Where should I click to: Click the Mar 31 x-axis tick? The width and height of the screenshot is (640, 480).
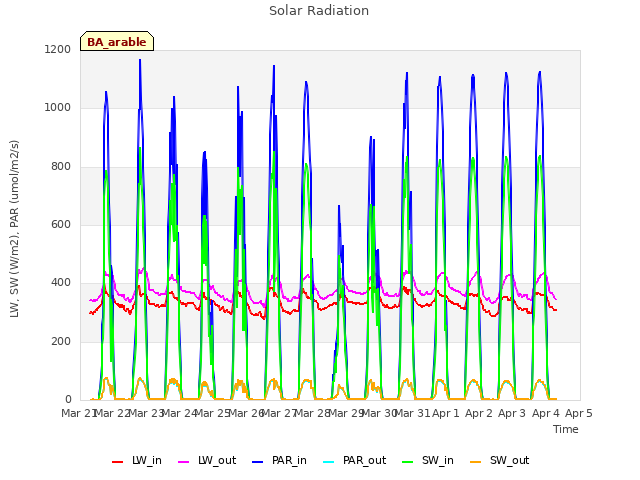coord(412,413)
